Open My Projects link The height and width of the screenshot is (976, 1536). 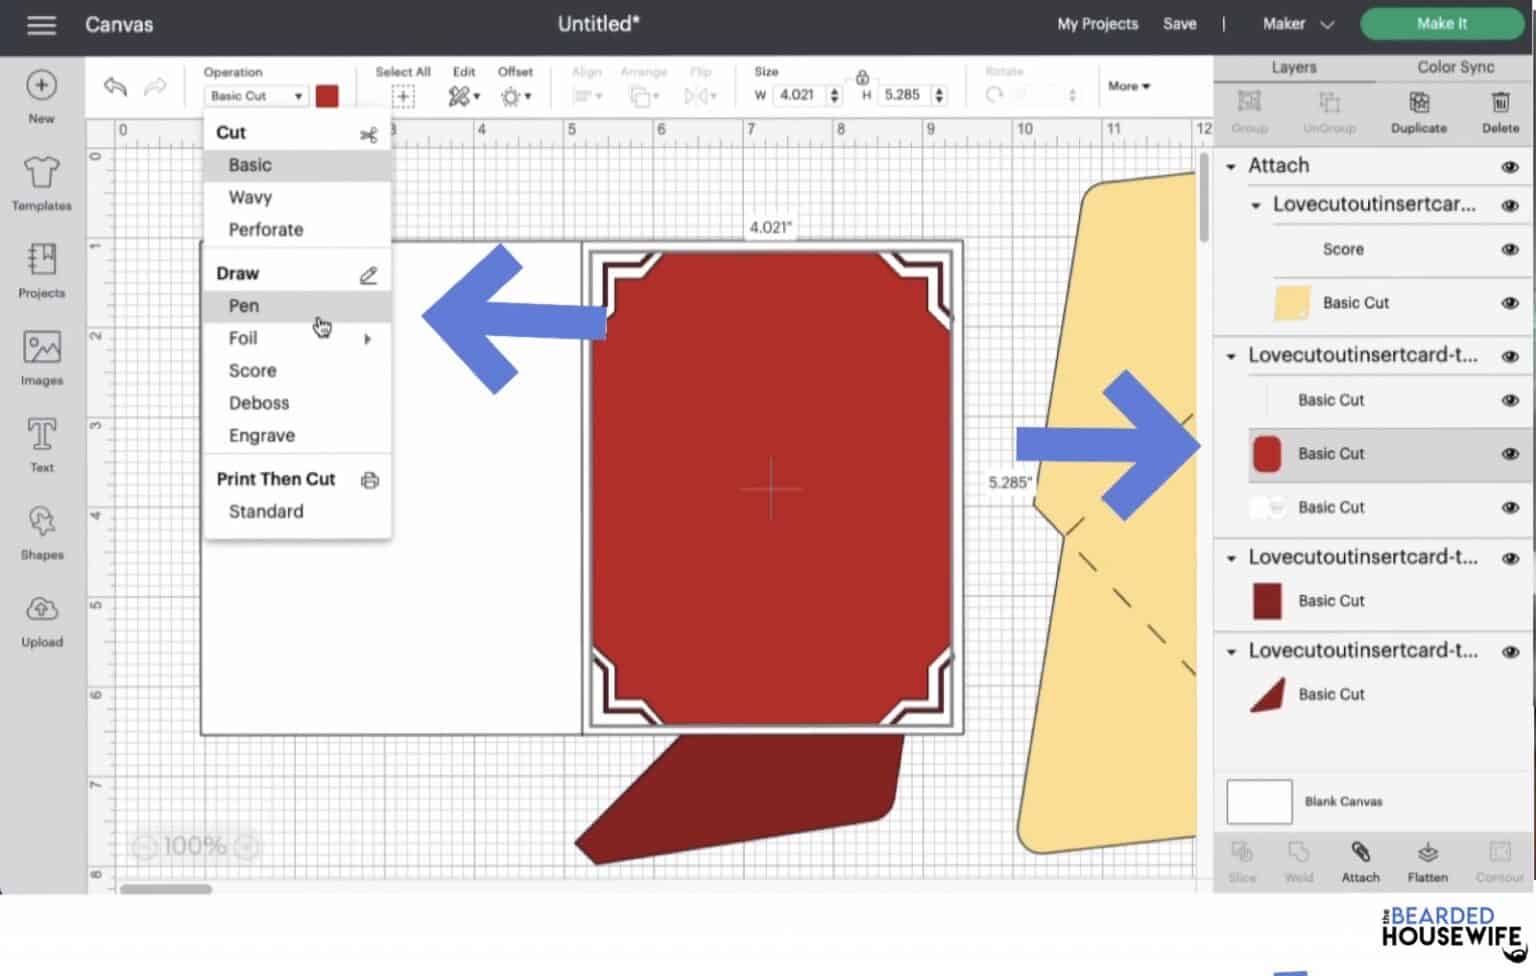1097,24
